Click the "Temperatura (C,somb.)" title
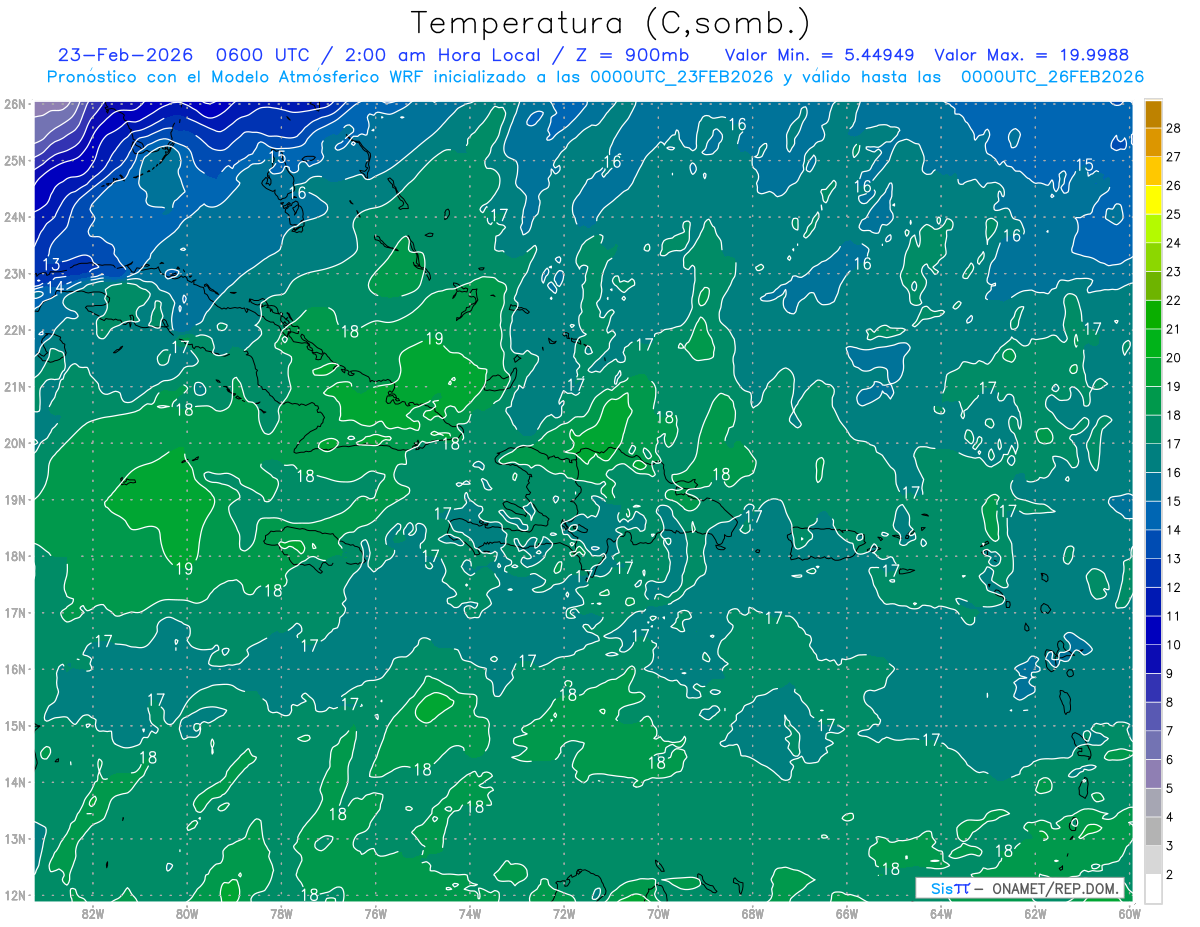 [611, 24]
